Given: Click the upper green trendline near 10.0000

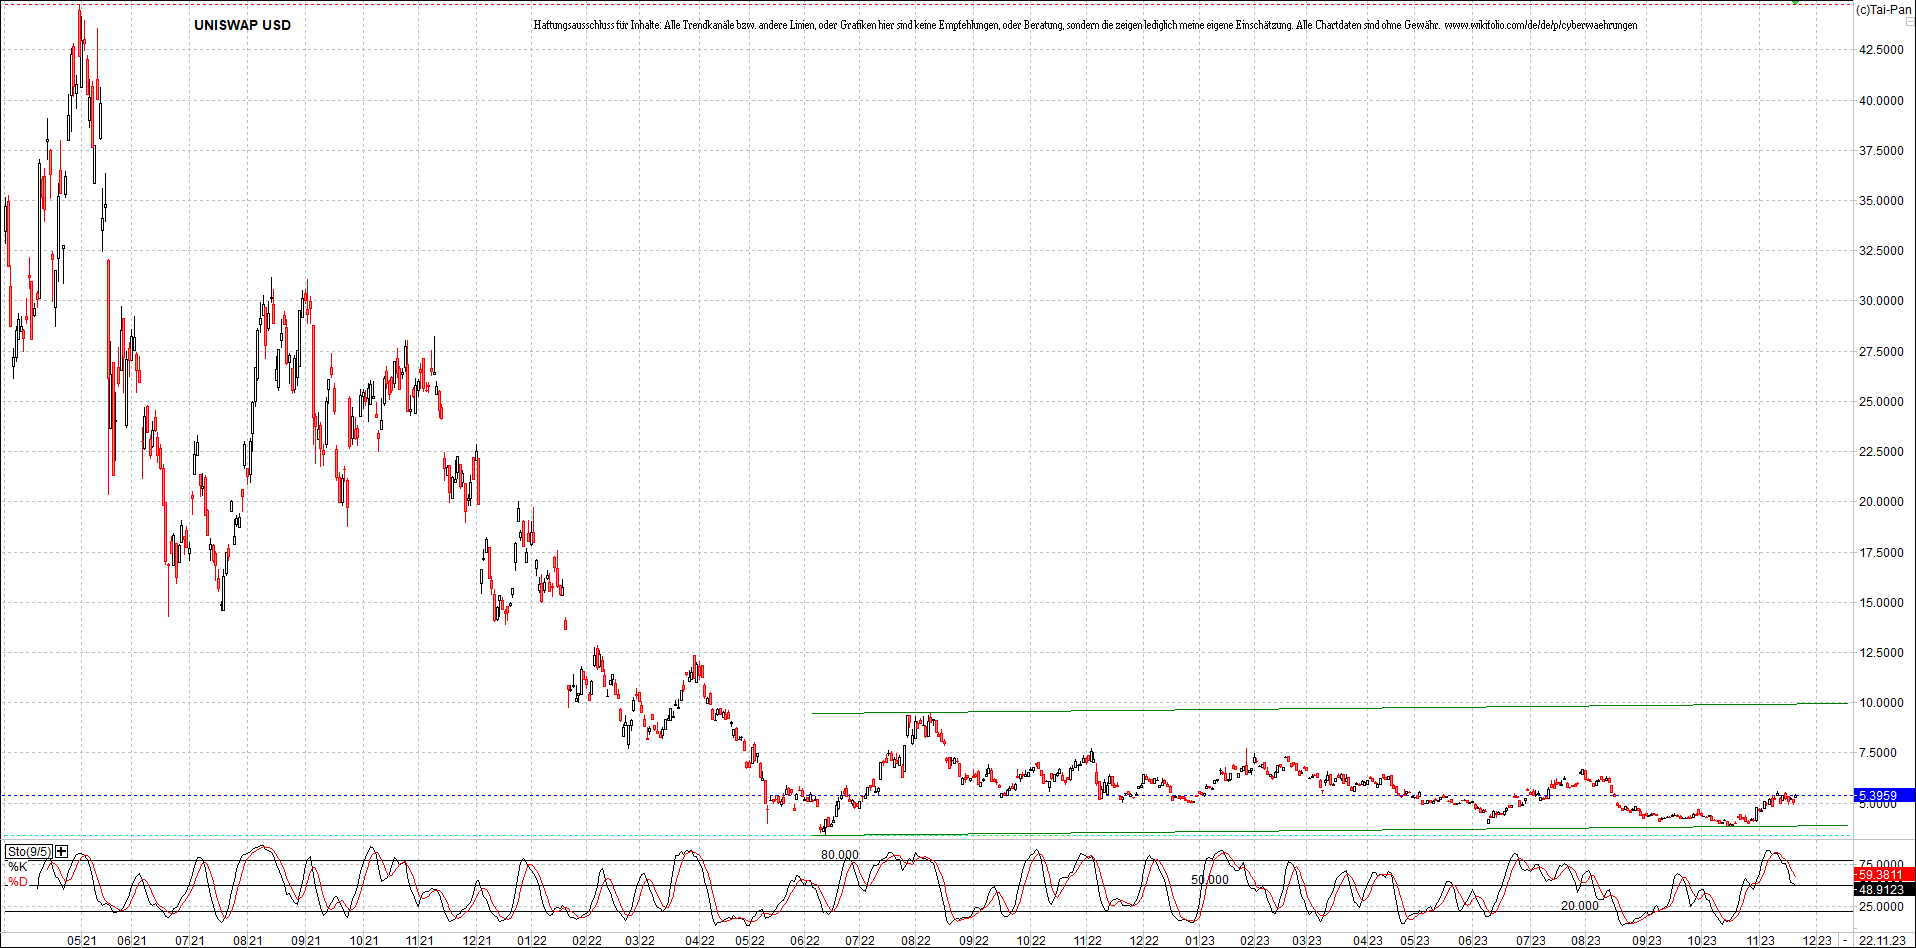Looking at the screenshot, I should pos(1300,708).
